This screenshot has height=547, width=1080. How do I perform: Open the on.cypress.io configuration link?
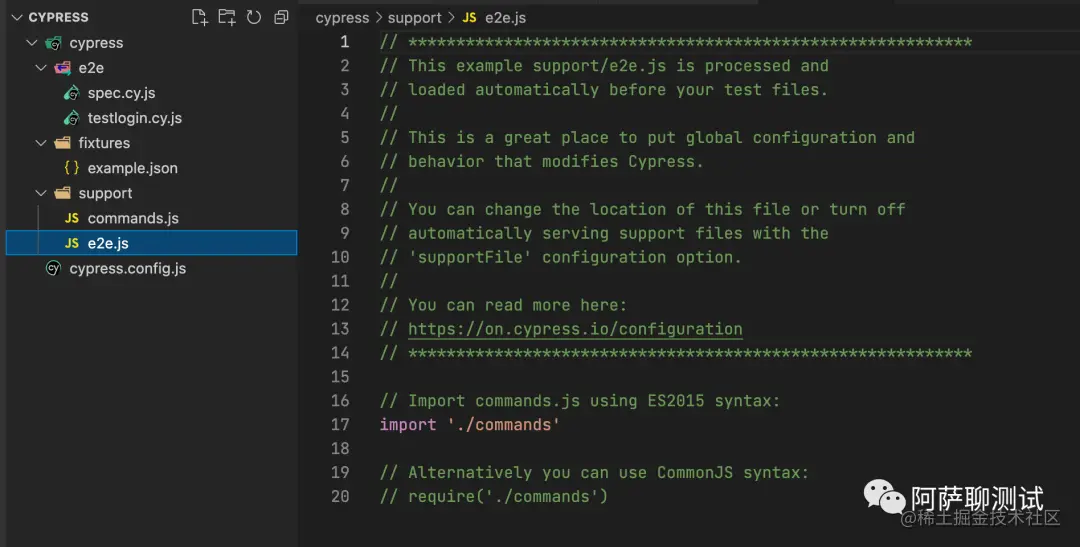pos(575,329)
